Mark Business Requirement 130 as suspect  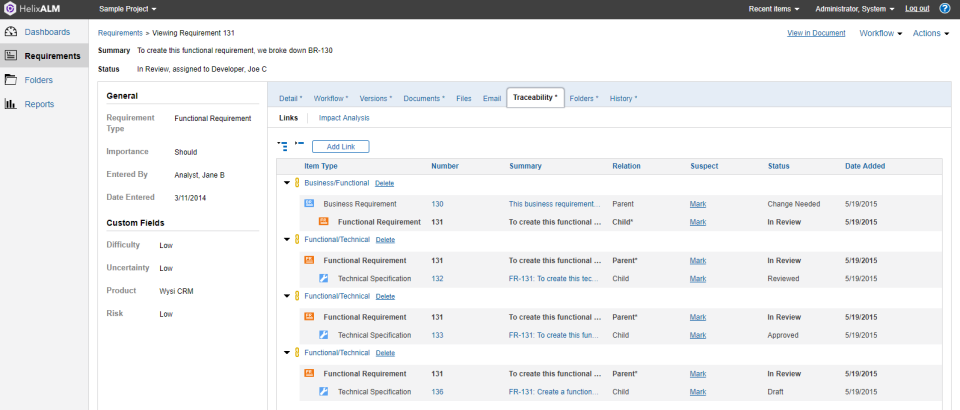pos(697,204)
